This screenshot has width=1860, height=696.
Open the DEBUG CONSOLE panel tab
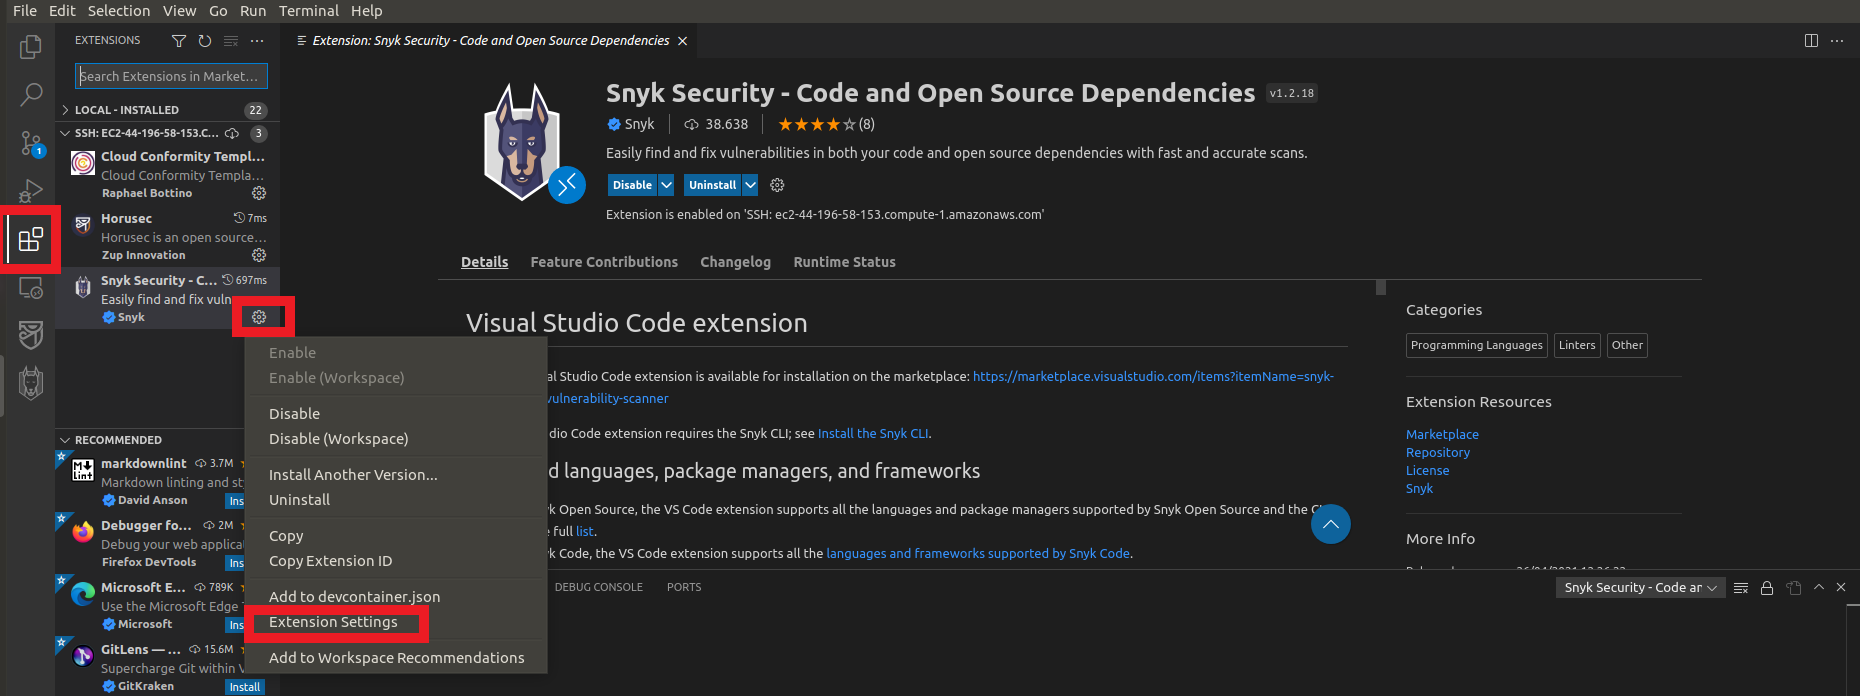(x=599, y=587)
